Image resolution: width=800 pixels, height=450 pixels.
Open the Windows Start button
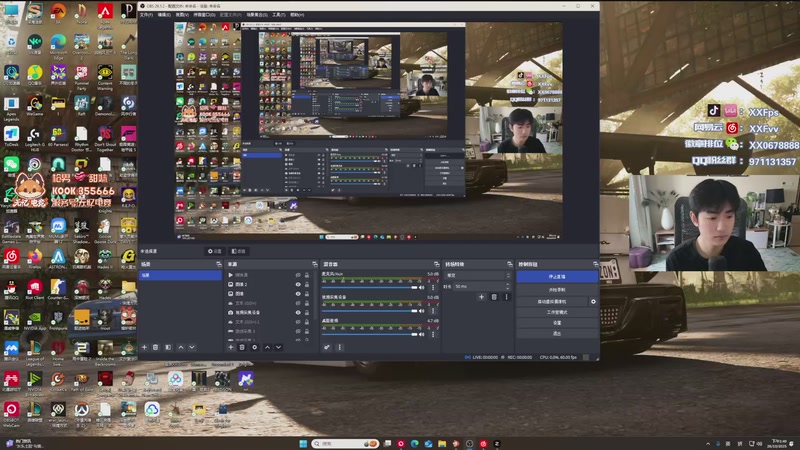[303, 444]
